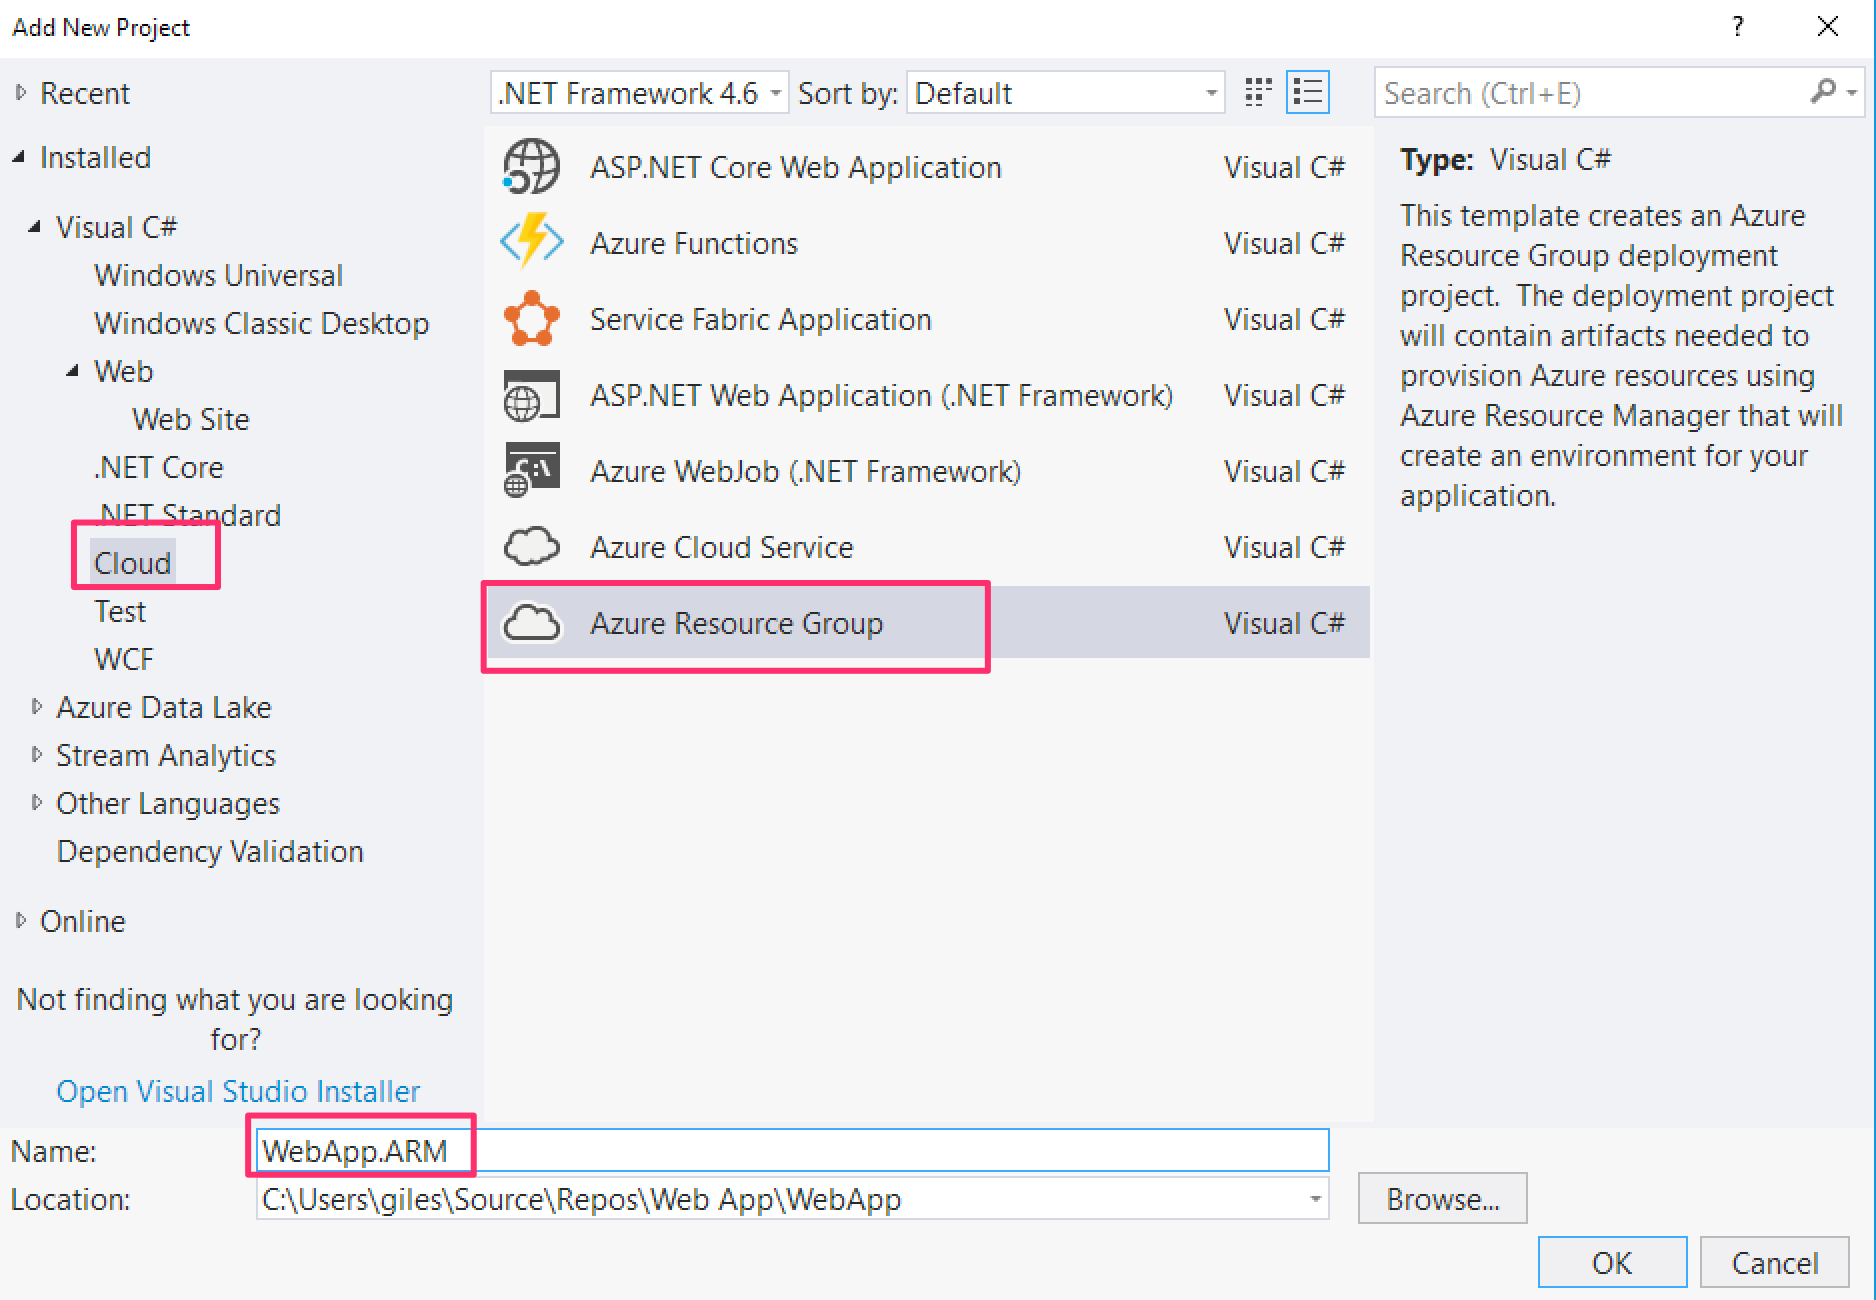
Task: Select the Cloud category
Action: click(132, 563)
